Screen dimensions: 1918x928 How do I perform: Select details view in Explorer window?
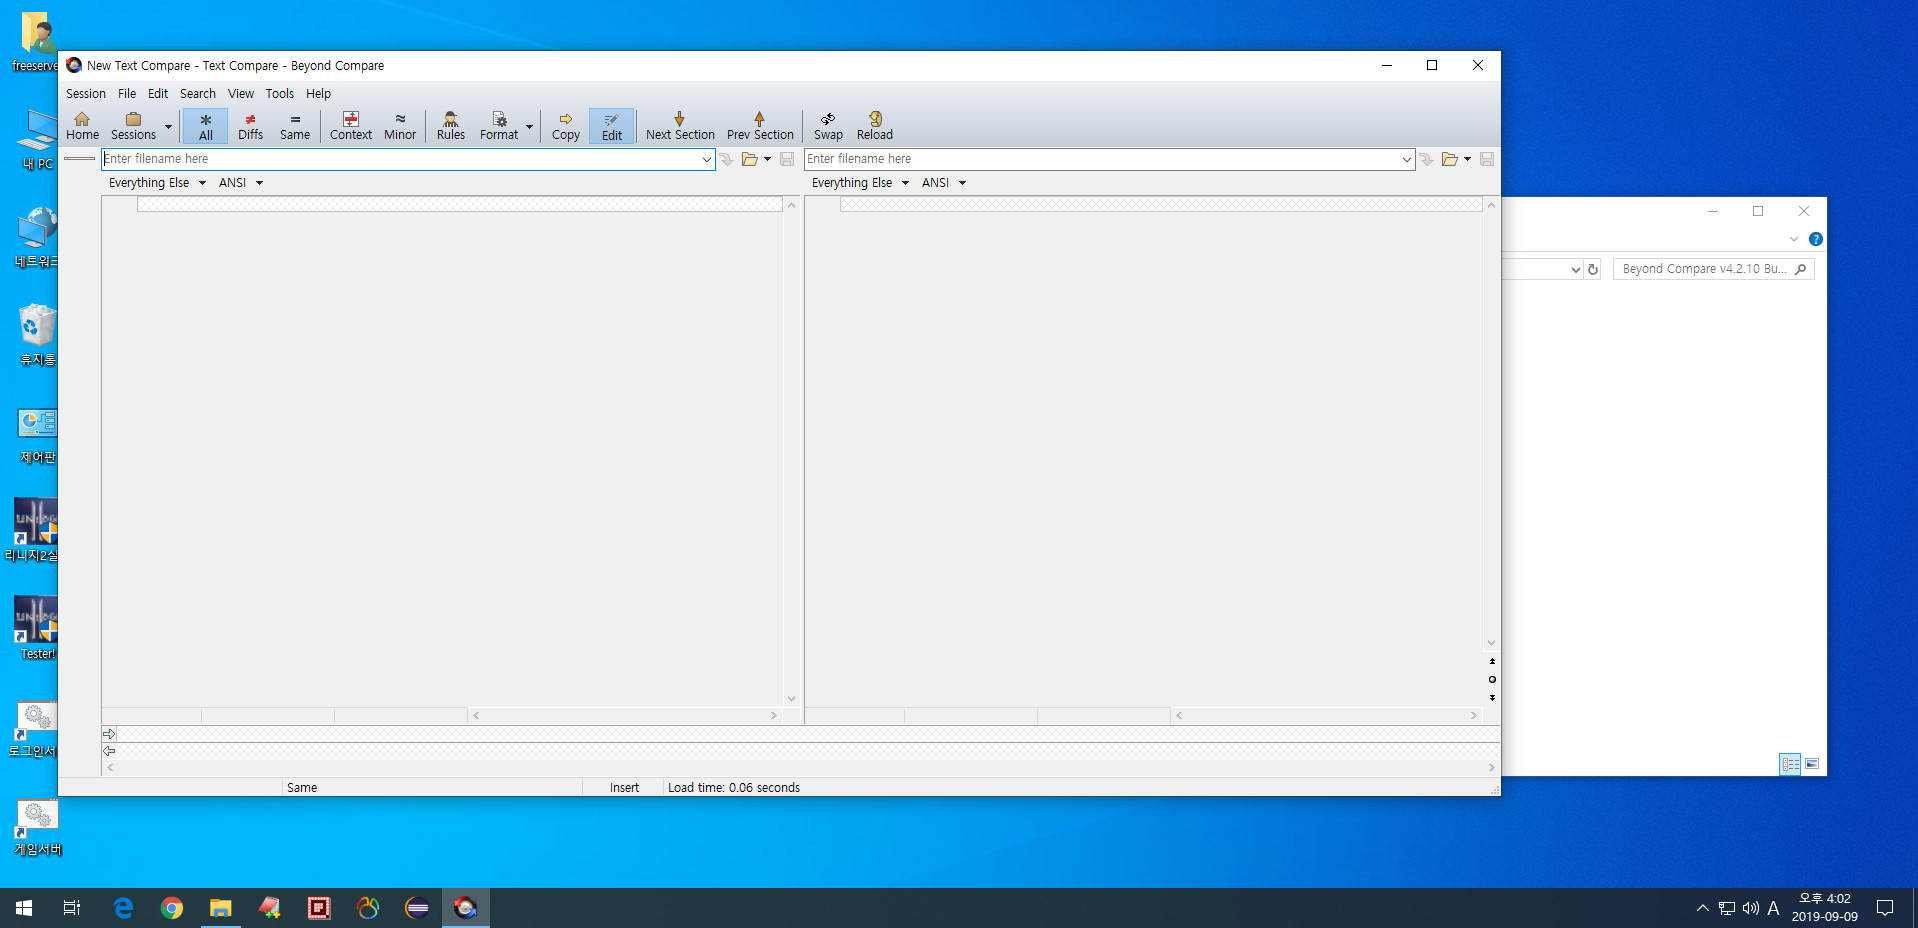1790,764
